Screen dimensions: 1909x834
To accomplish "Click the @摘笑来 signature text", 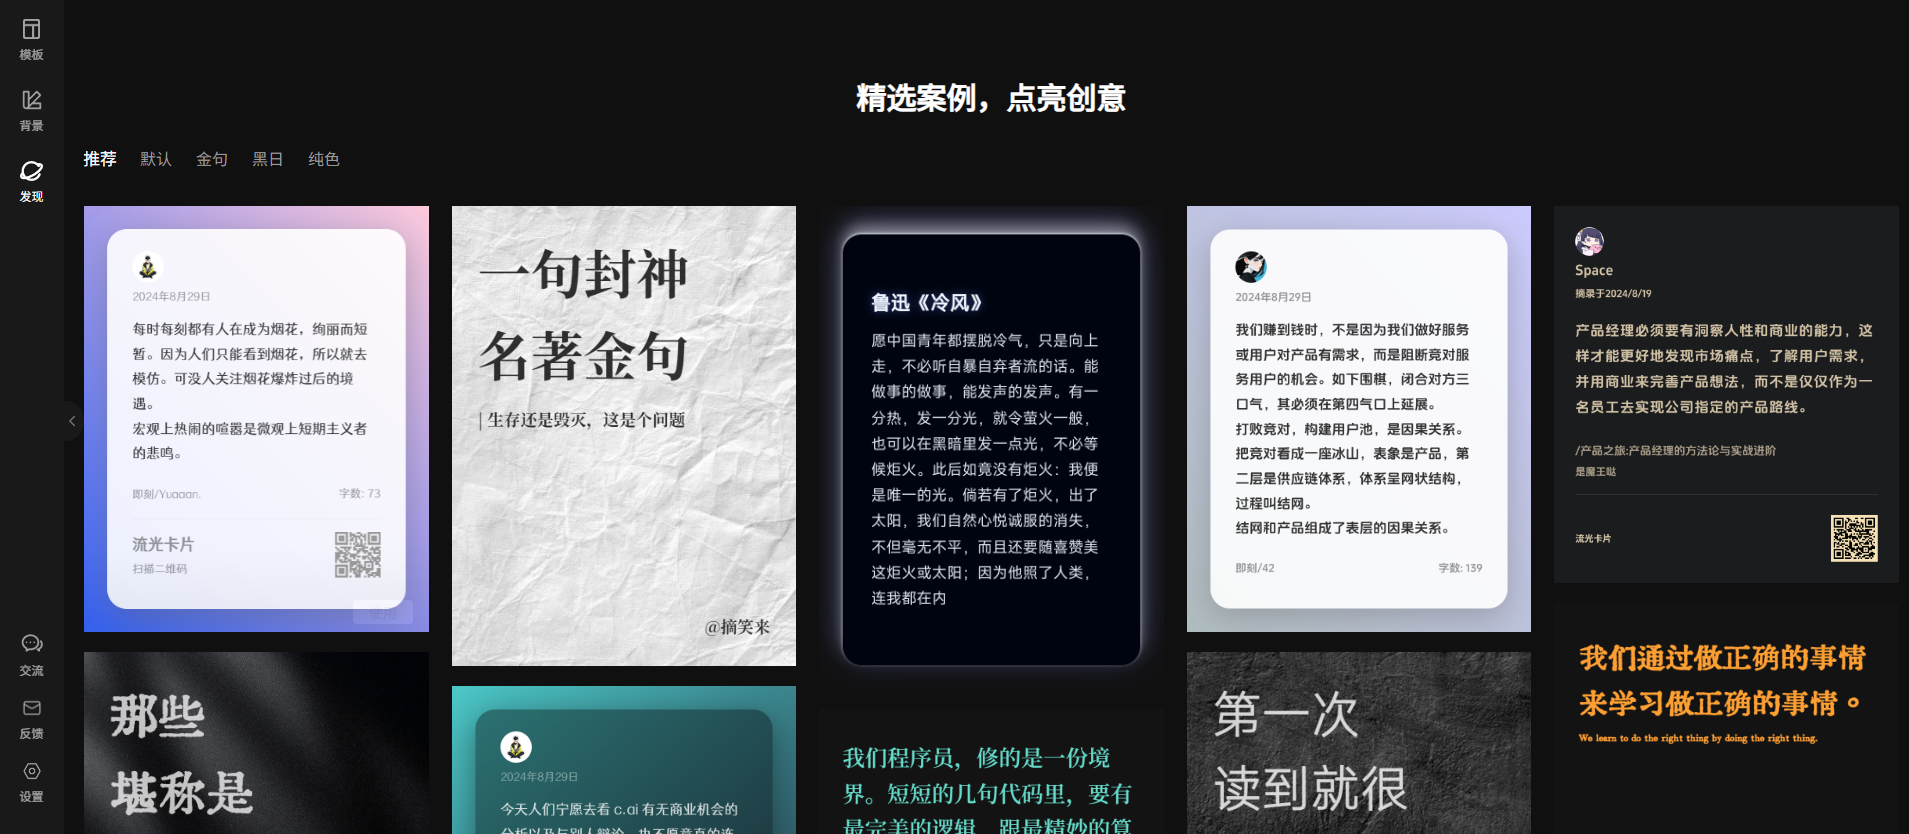I will (737, 627).
